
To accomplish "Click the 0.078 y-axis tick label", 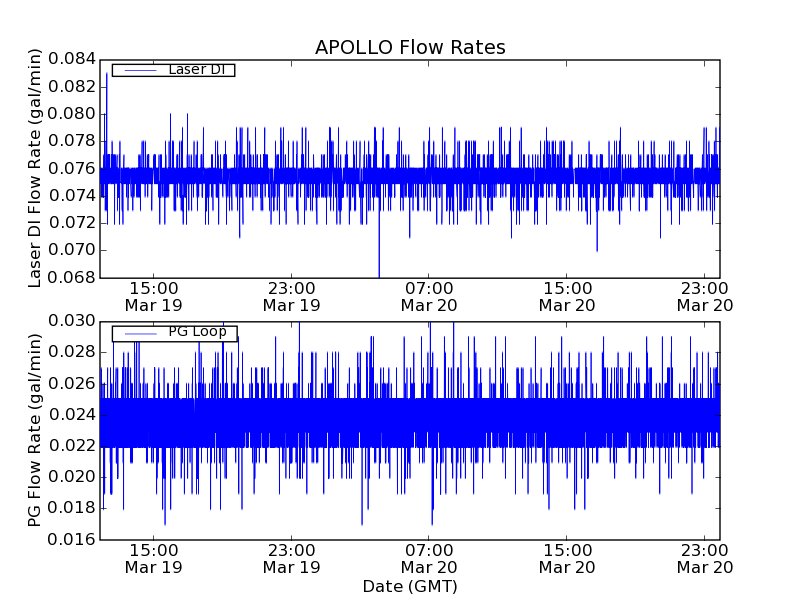I will pos(72,141).
